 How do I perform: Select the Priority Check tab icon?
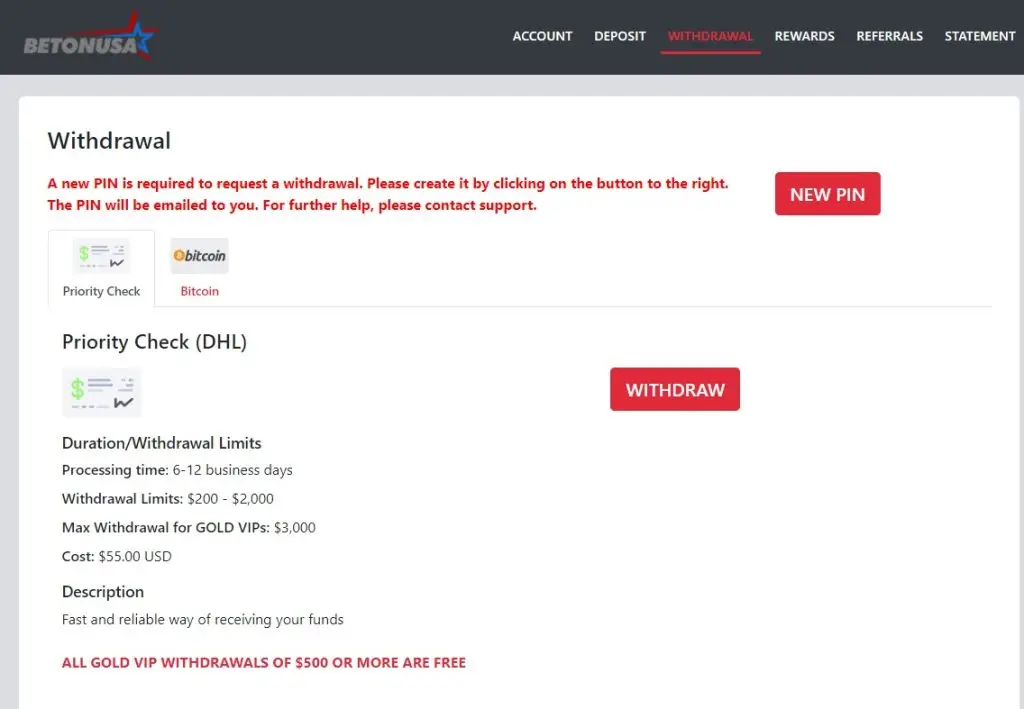(101, 256)
